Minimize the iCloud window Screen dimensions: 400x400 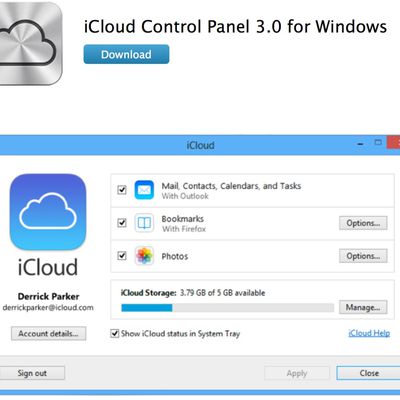coord(360,144)
